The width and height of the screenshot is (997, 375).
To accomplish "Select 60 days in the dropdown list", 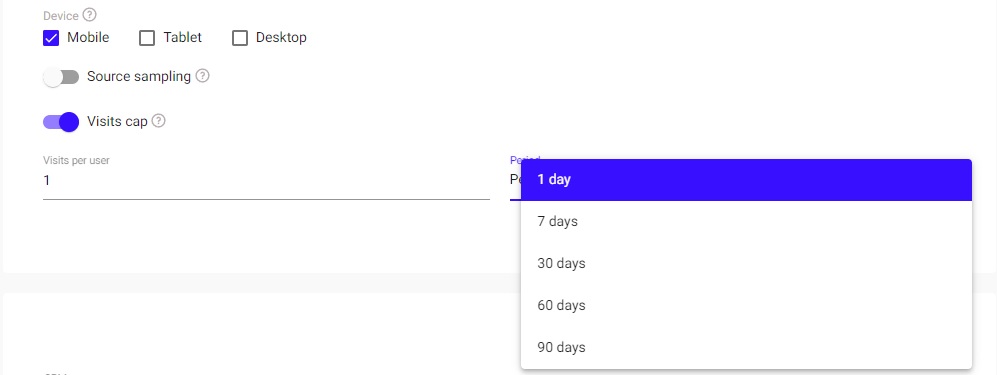I will pyautogui.click(x=746, y=306).
